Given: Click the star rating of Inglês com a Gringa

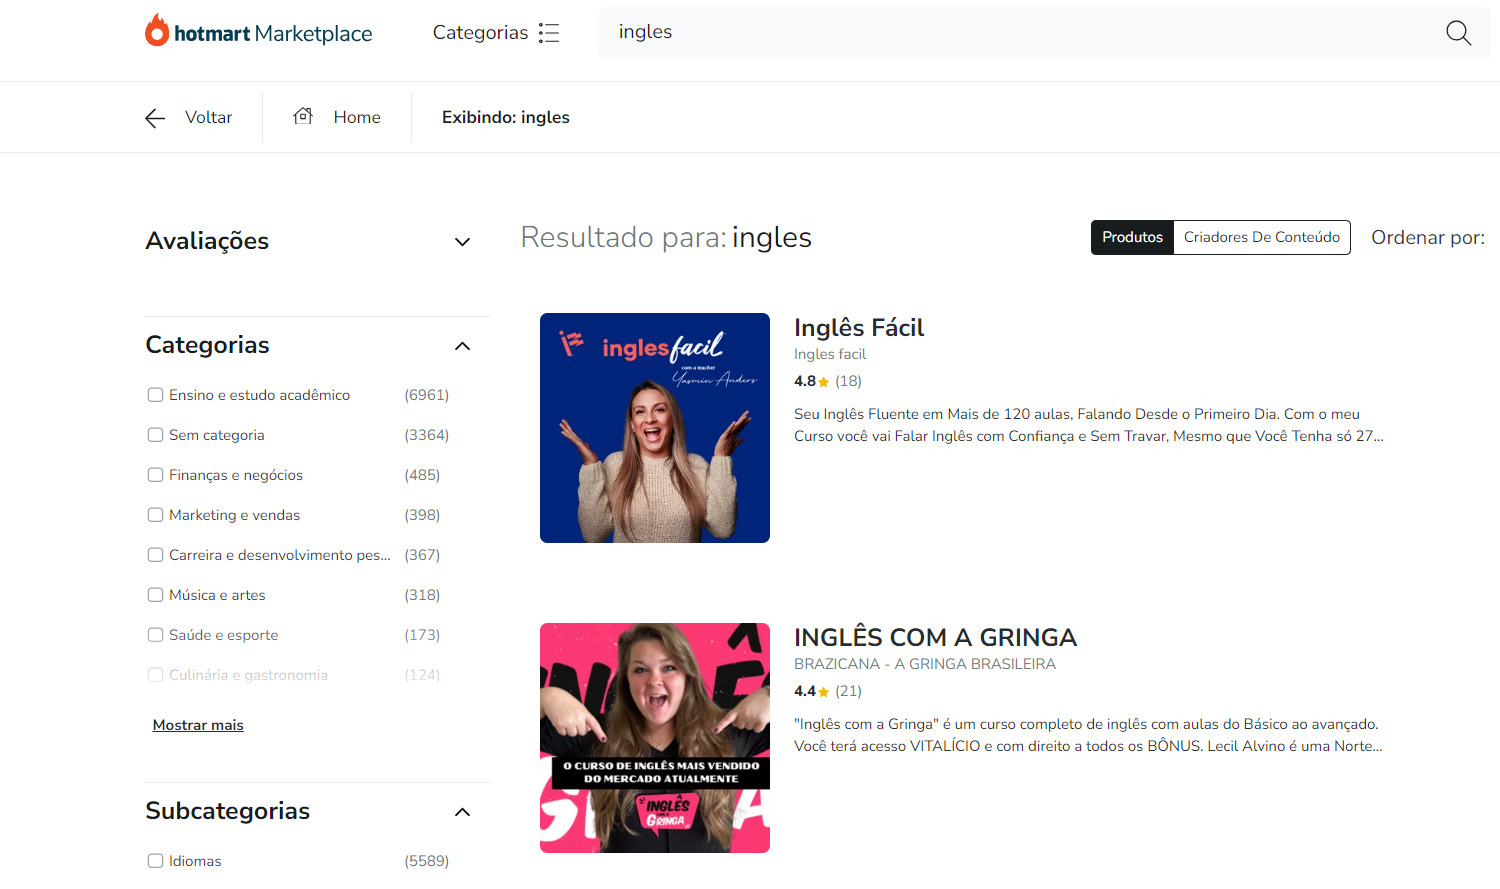Looking at the screenshot, I should click(x=824, y=691).
